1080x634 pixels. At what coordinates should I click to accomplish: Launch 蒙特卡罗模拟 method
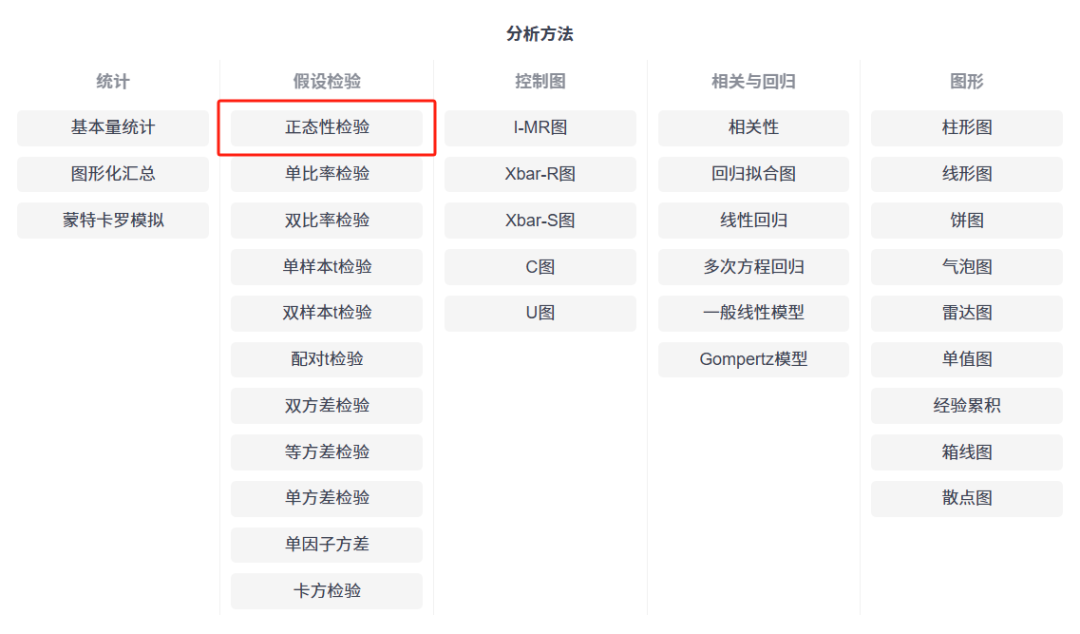(113, 220)
